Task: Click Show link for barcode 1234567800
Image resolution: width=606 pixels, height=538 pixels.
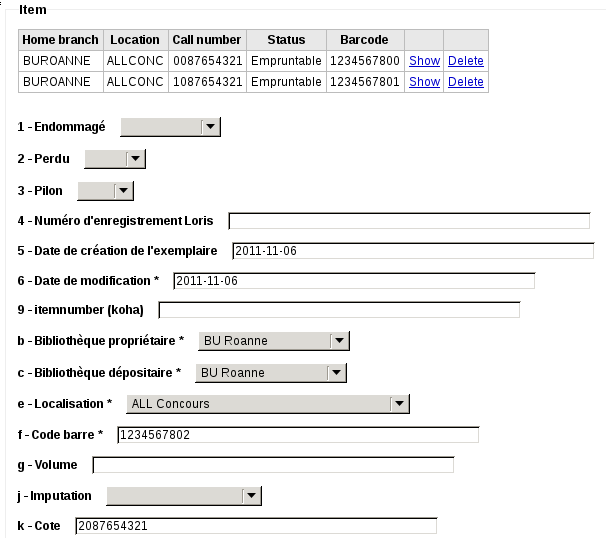Action: 424,61
